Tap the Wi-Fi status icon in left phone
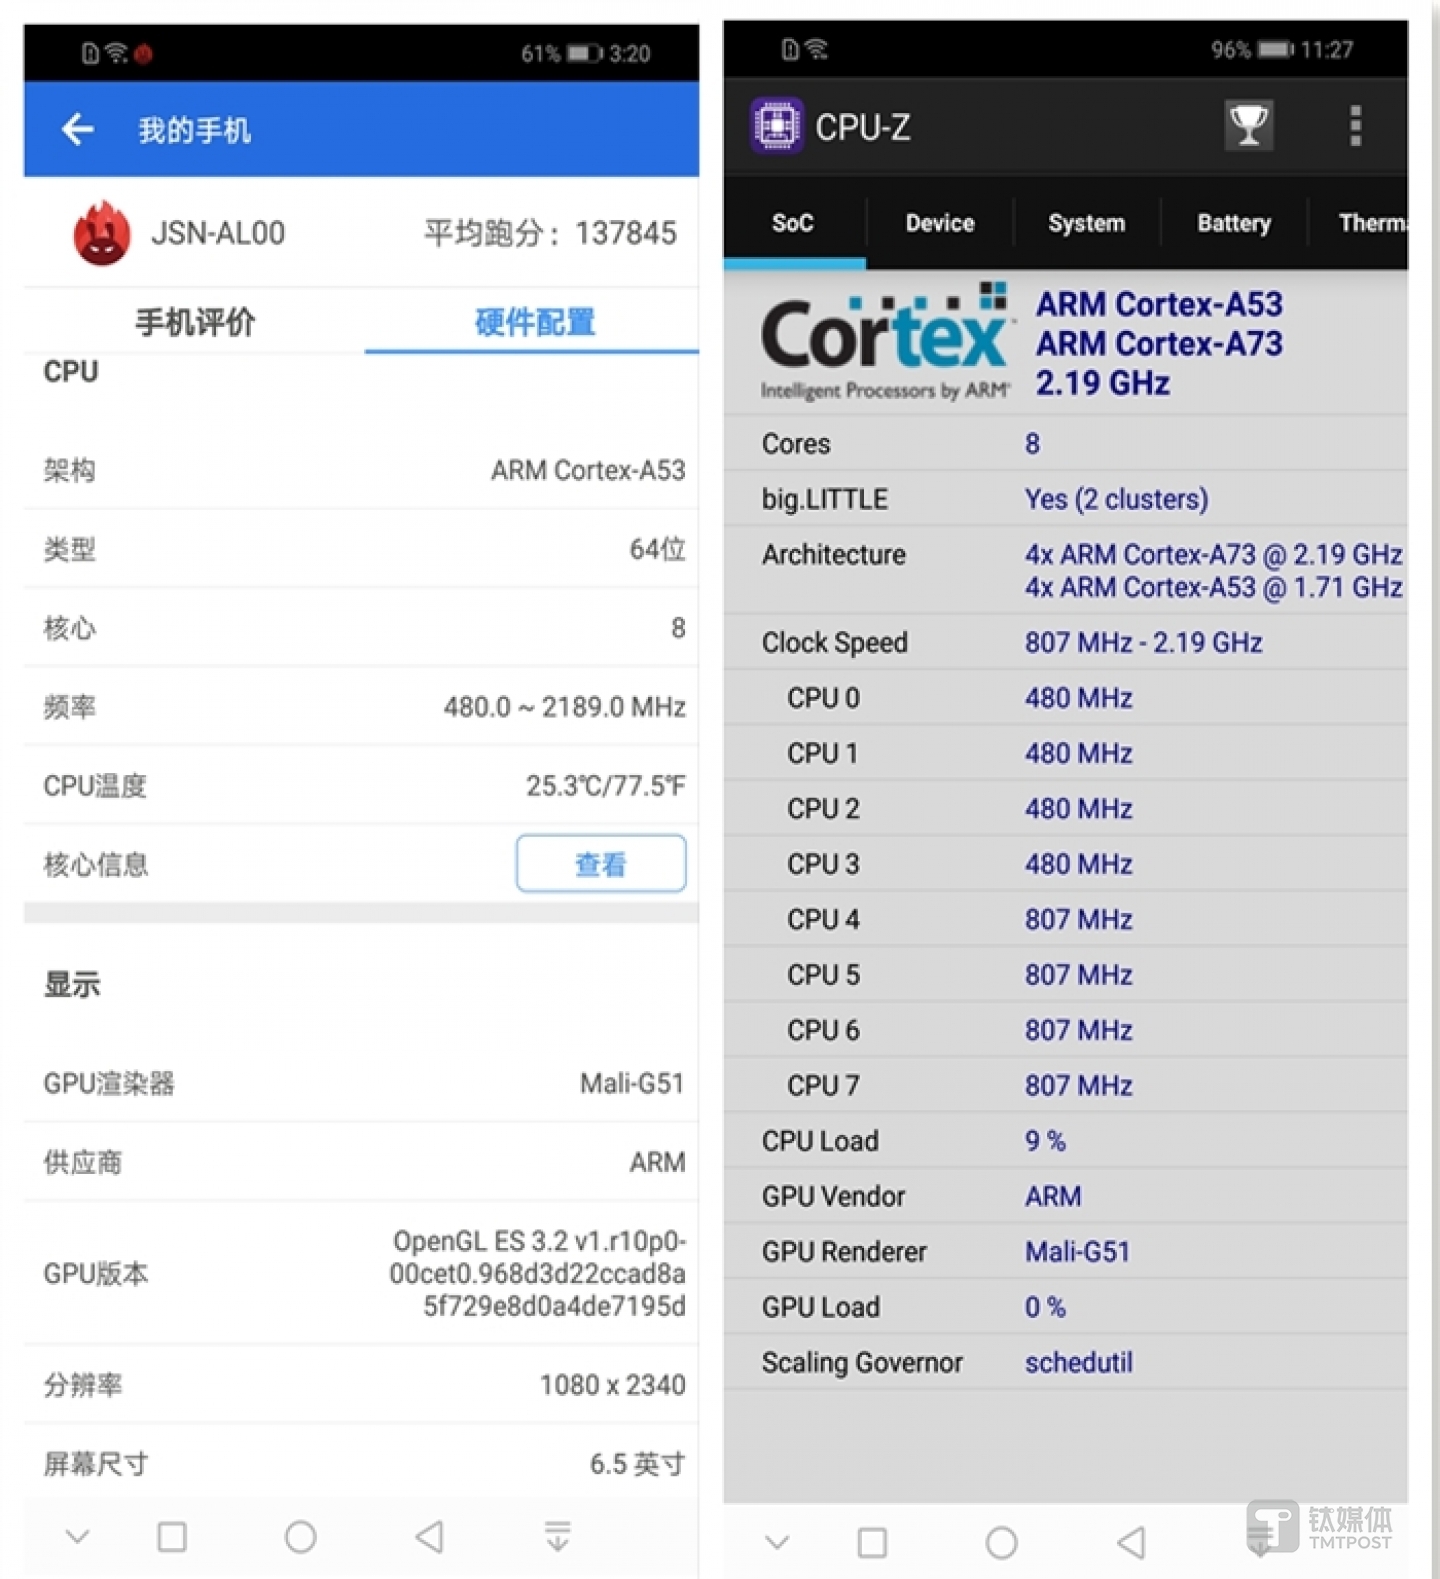Viewport: 1440px width, 1579px height. click(117, 52)
